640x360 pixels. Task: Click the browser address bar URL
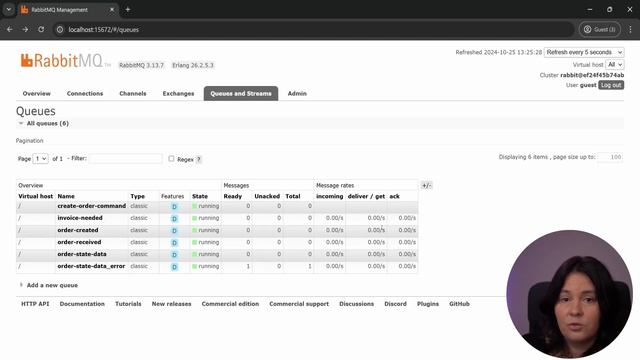[104, 29]
